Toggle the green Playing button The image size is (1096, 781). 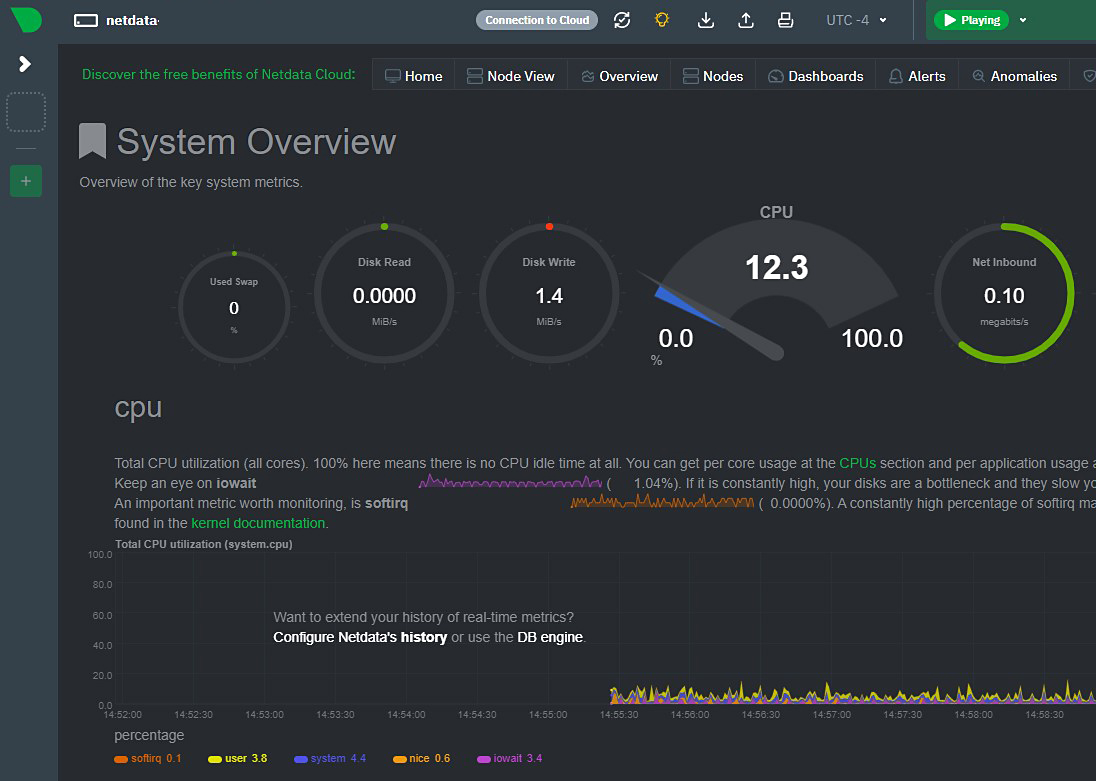coord(970,20)
